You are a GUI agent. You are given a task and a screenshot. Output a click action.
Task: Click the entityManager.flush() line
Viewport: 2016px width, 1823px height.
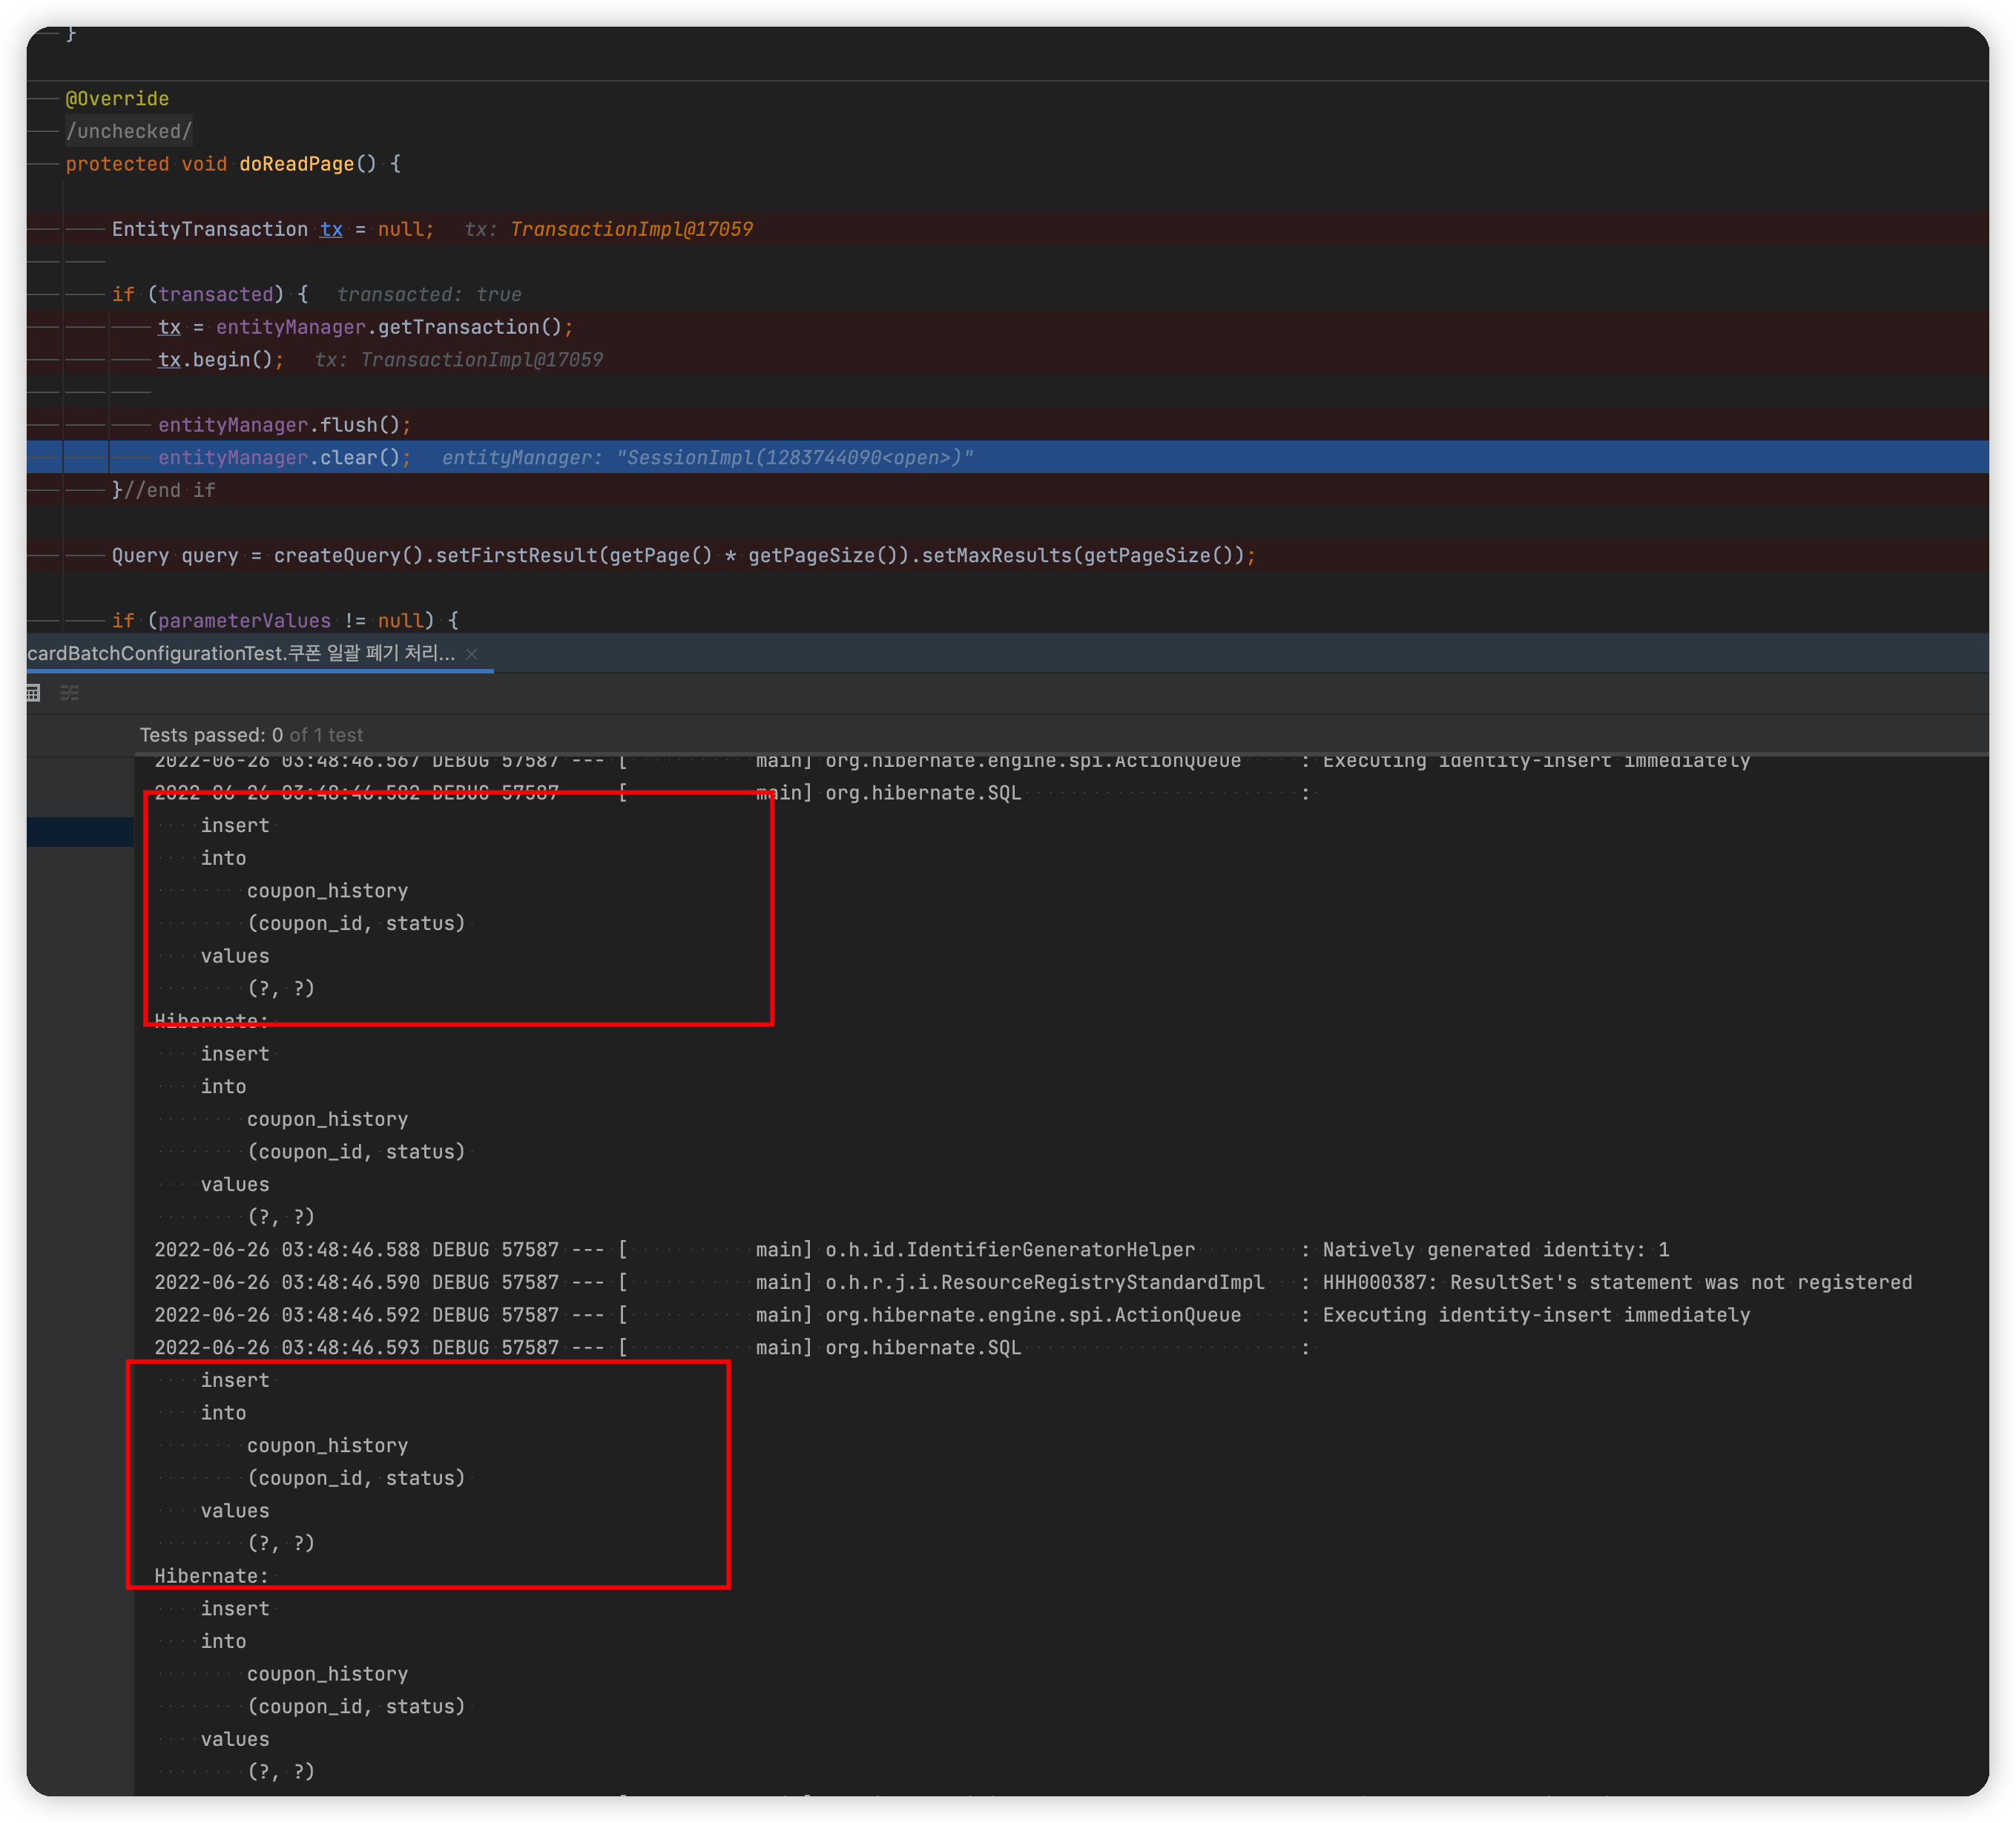click(284, 425)
